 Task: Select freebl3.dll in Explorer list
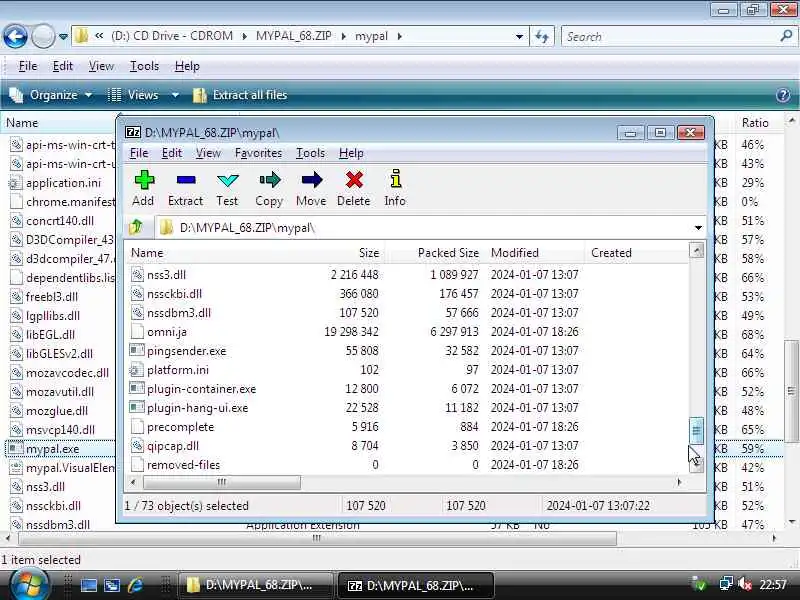coord(51,296)
